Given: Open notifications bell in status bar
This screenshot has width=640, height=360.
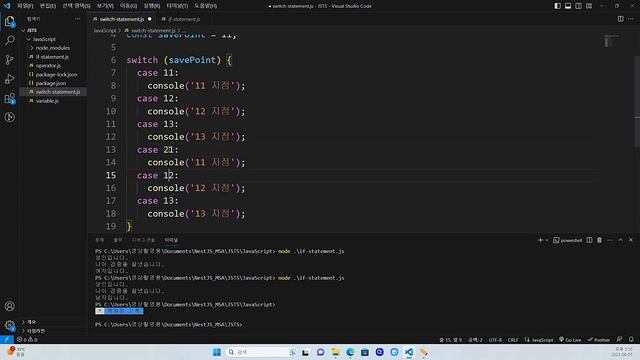Looking at the screenshot, I should click(631, 340).
